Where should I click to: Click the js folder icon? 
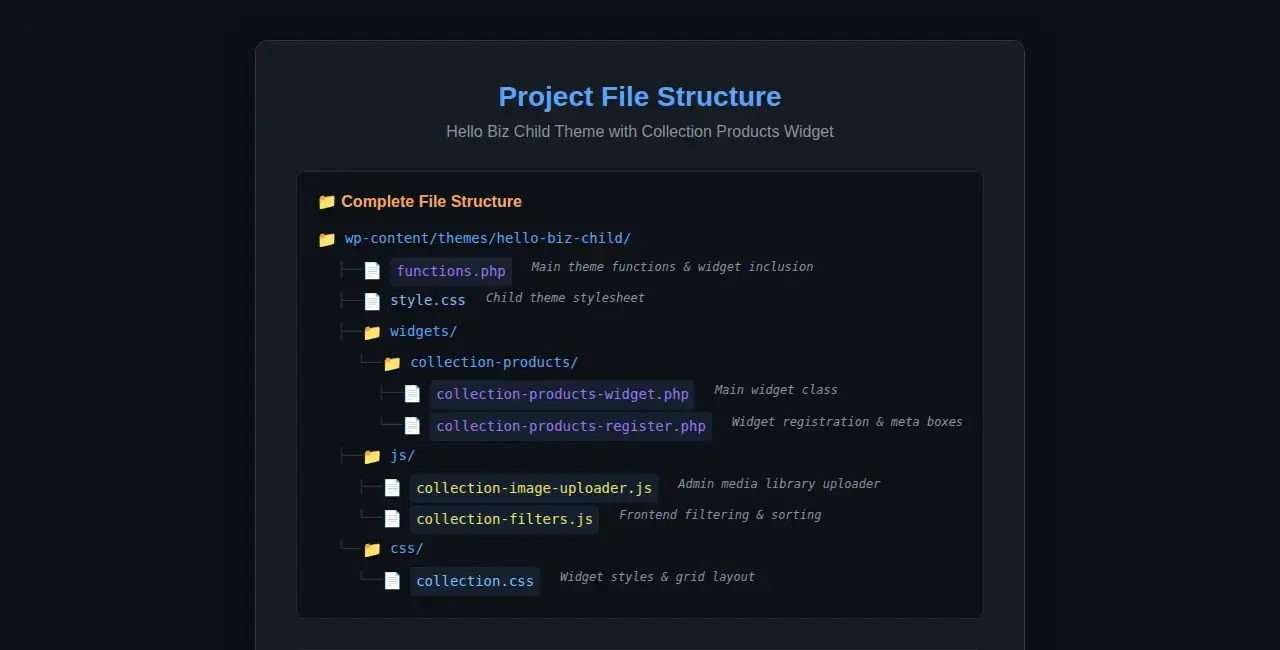[x=372, y=457]
